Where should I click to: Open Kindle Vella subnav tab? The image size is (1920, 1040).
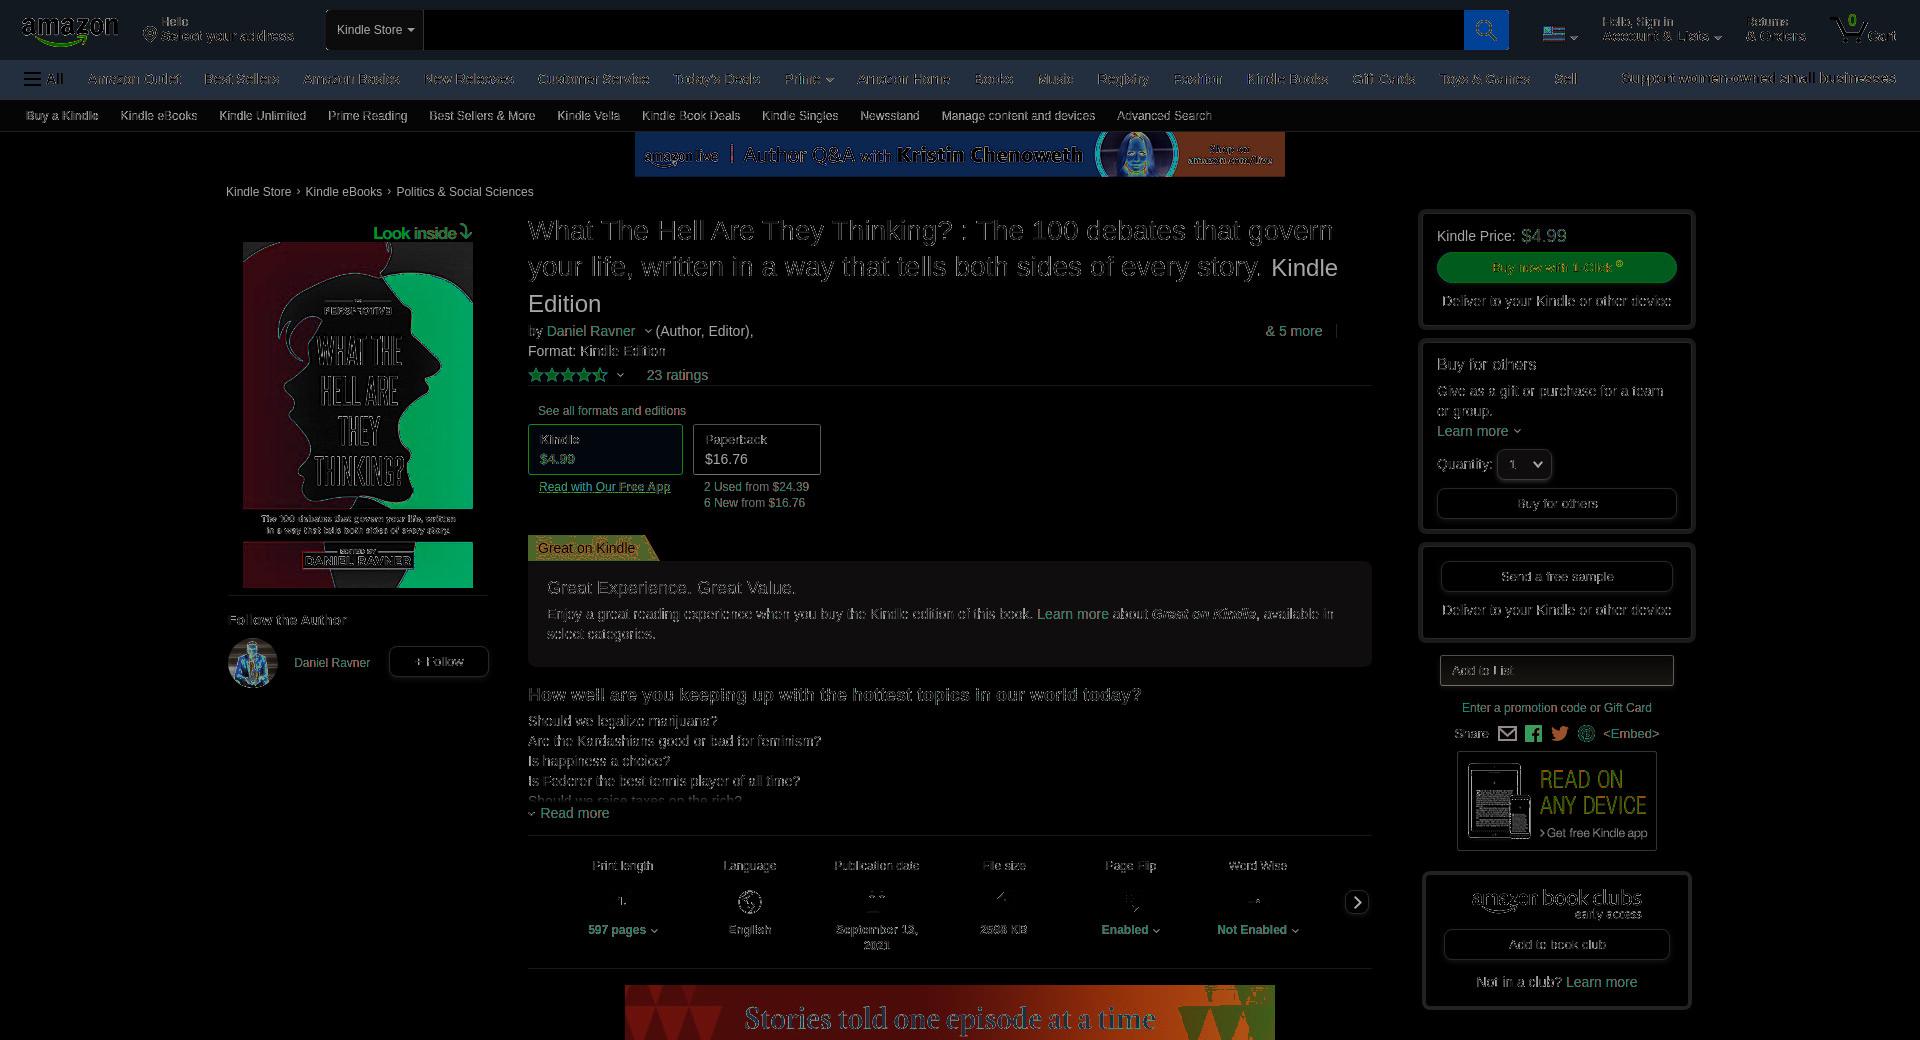tap(588, 116)
